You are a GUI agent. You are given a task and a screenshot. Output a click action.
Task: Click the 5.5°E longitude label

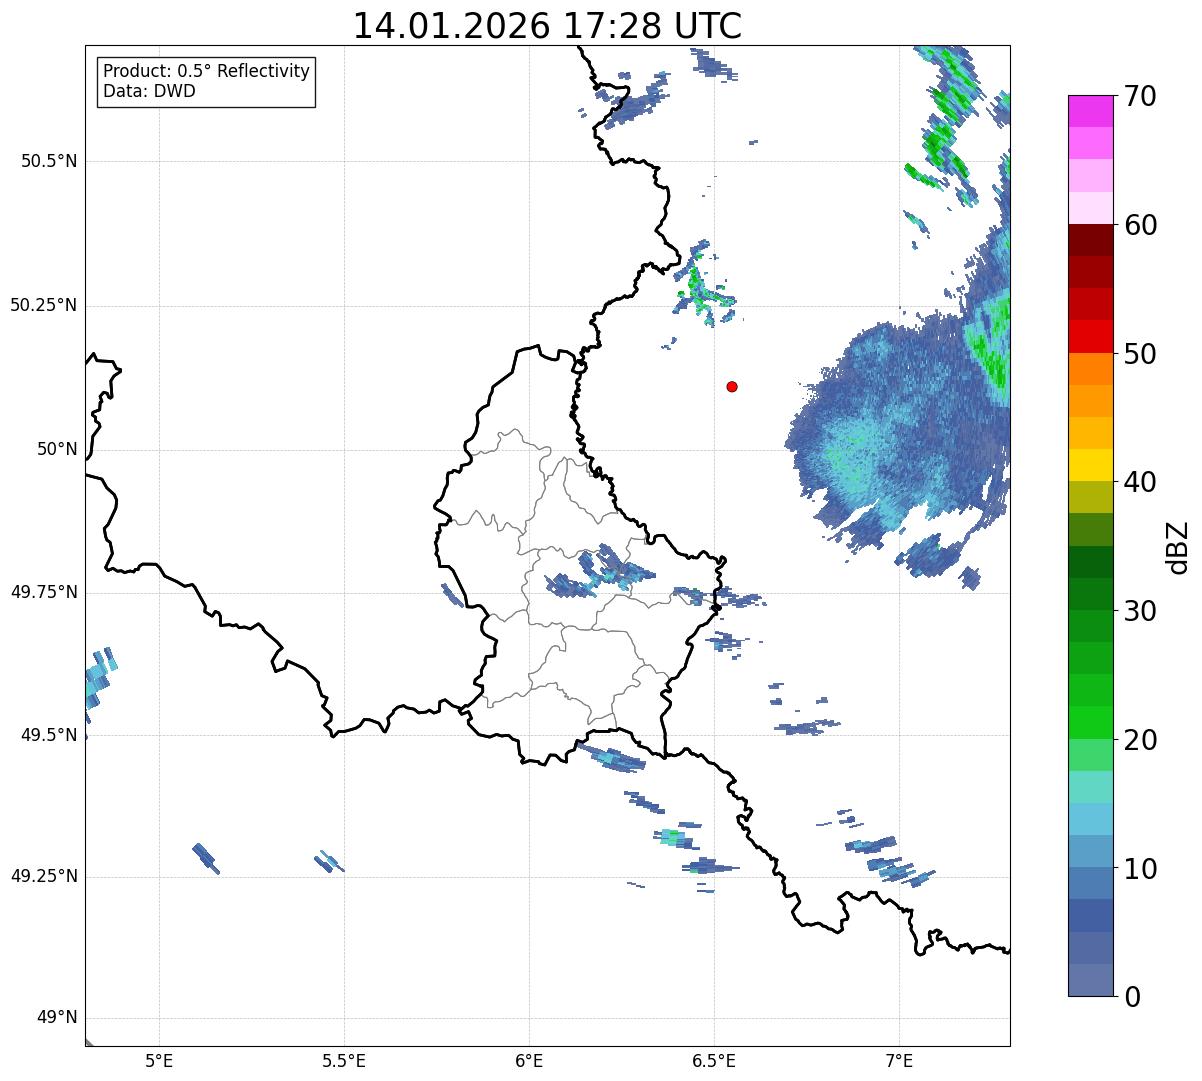pyautogui.click(x=344, y=1061)
